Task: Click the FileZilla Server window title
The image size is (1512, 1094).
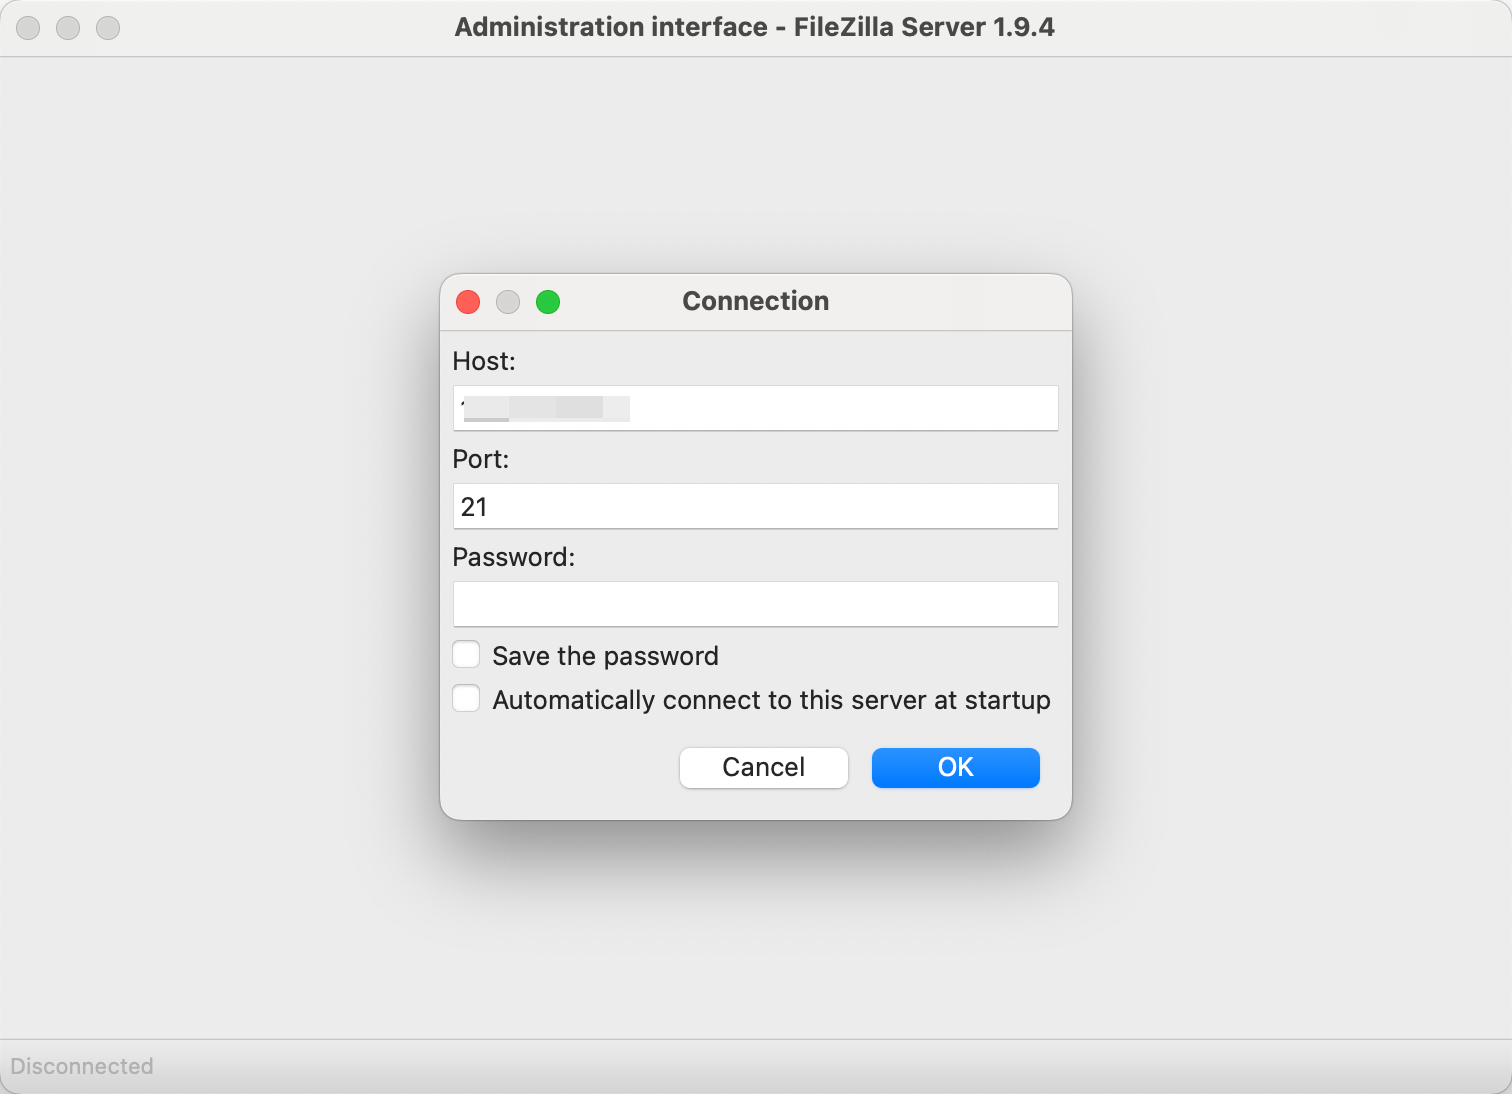Action: coord(755,27)
